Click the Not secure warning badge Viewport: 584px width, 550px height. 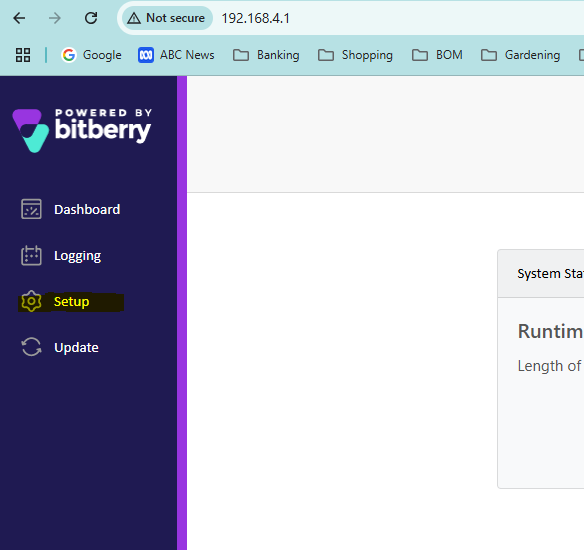tap(166, 18)
